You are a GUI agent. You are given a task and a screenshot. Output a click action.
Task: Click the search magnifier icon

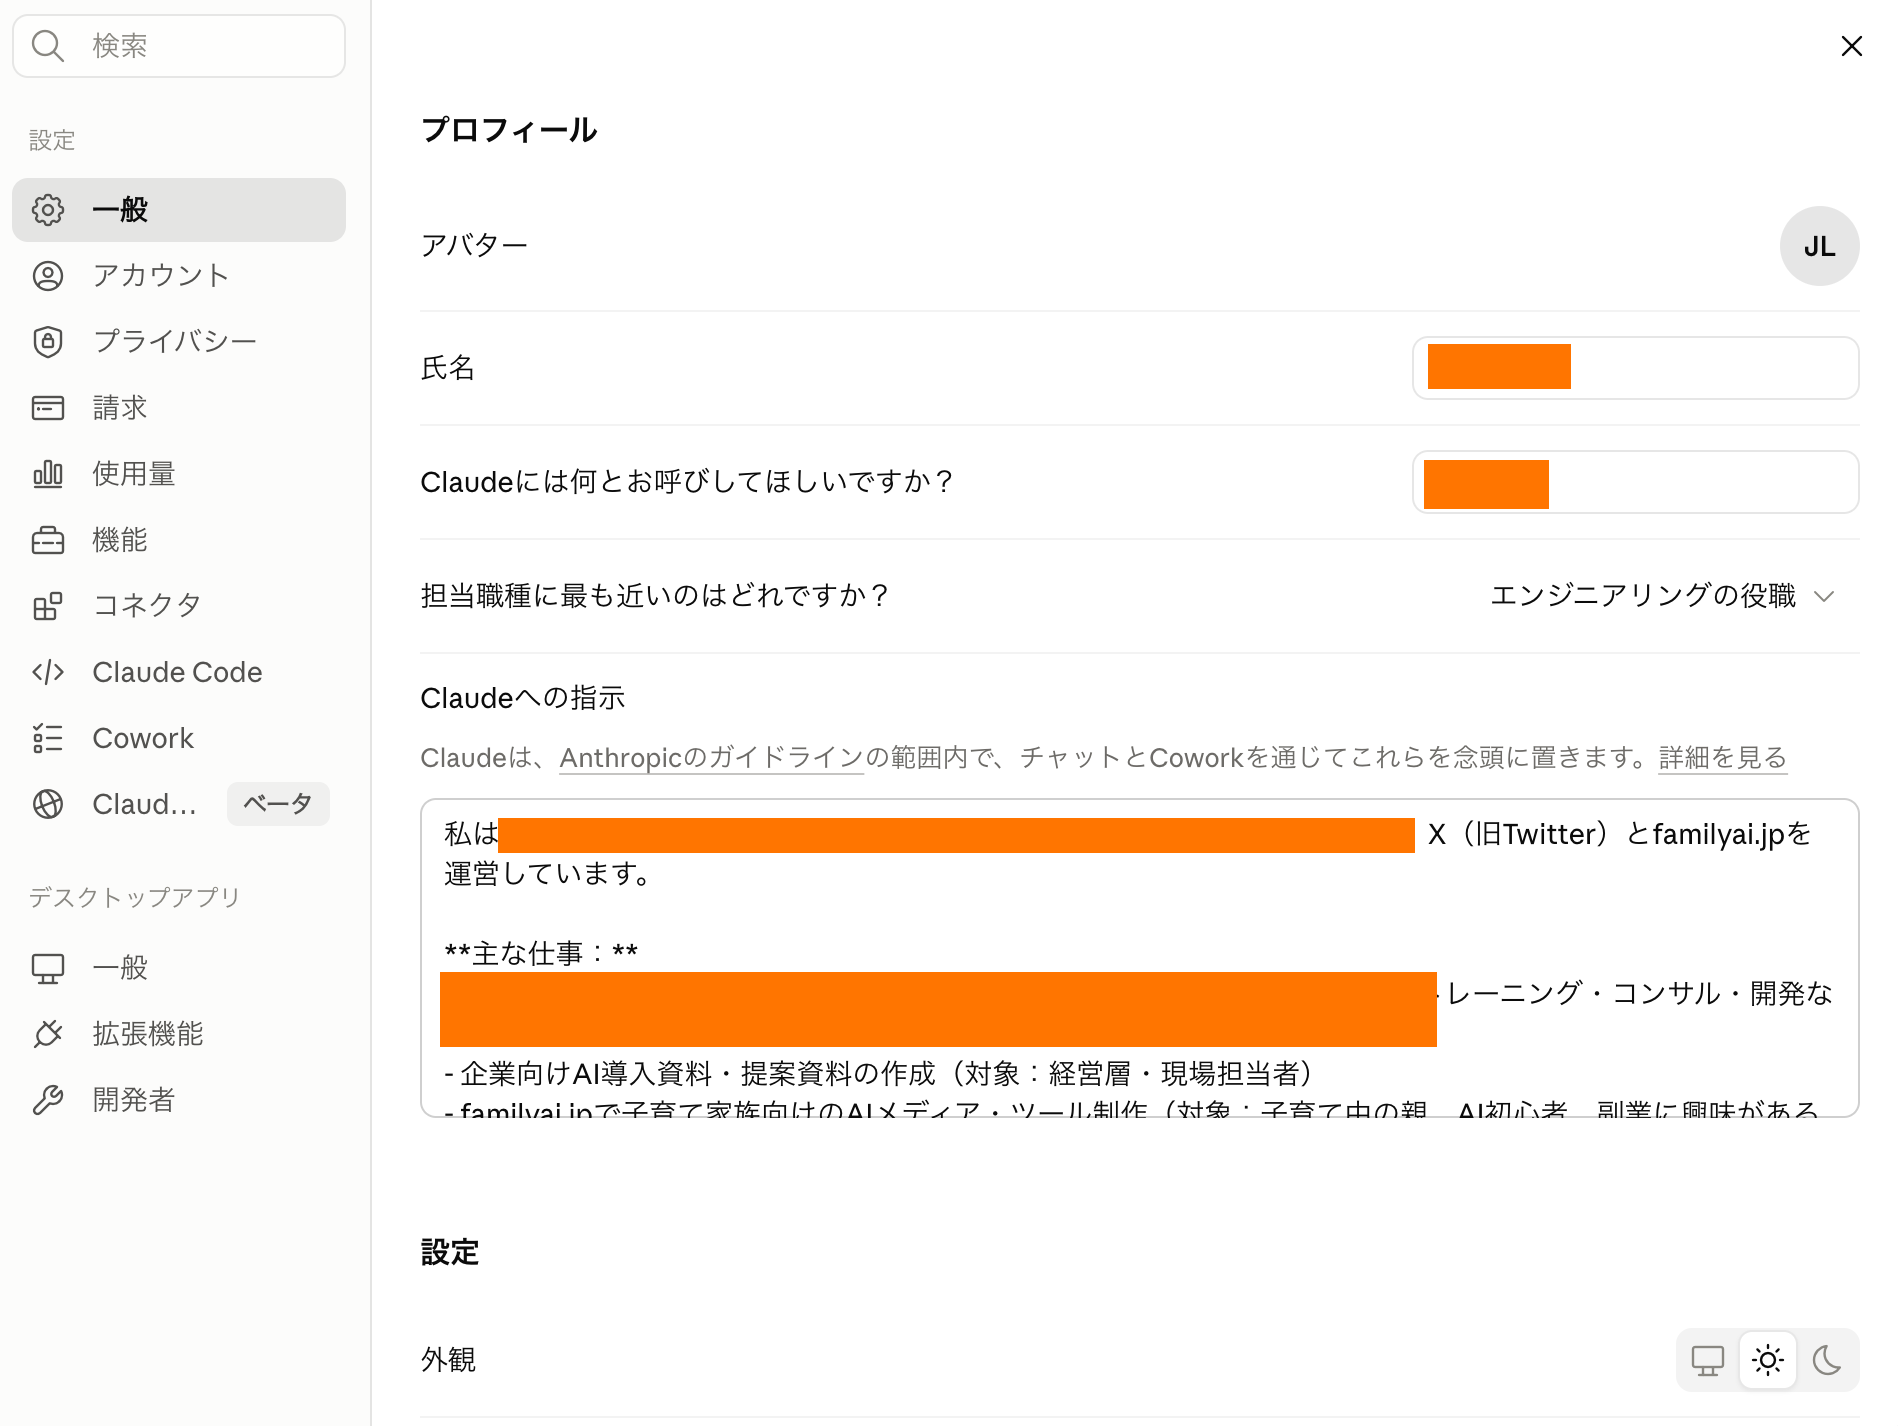pyautogui.click(x=47, y=46)
